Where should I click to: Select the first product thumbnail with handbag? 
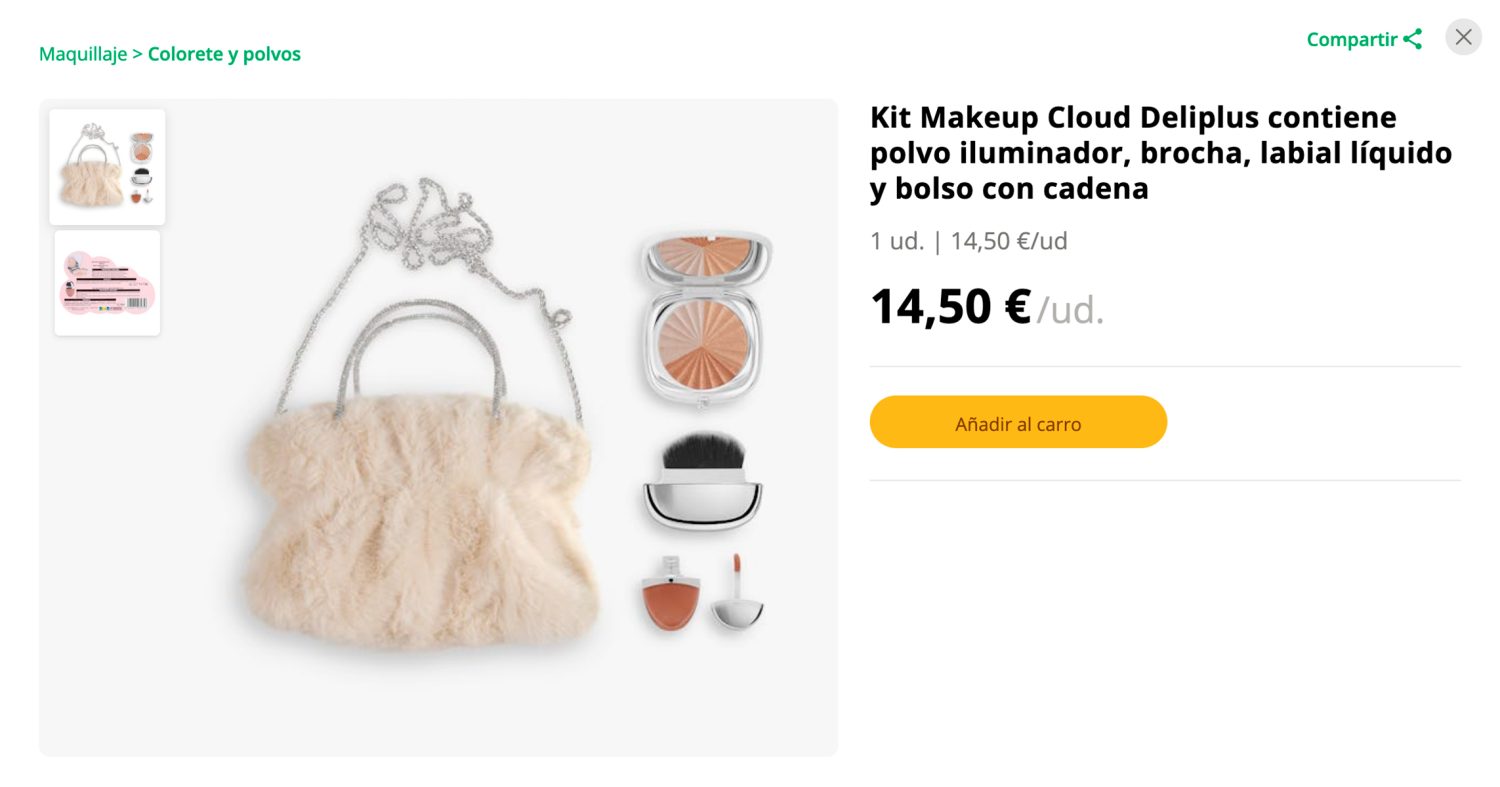tap(107, 167)
